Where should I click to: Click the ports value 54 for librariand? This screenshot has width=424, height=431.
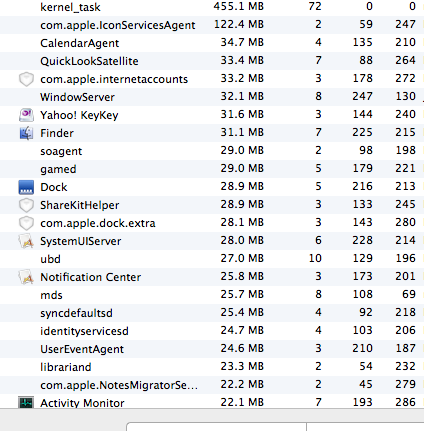point(366,366)
